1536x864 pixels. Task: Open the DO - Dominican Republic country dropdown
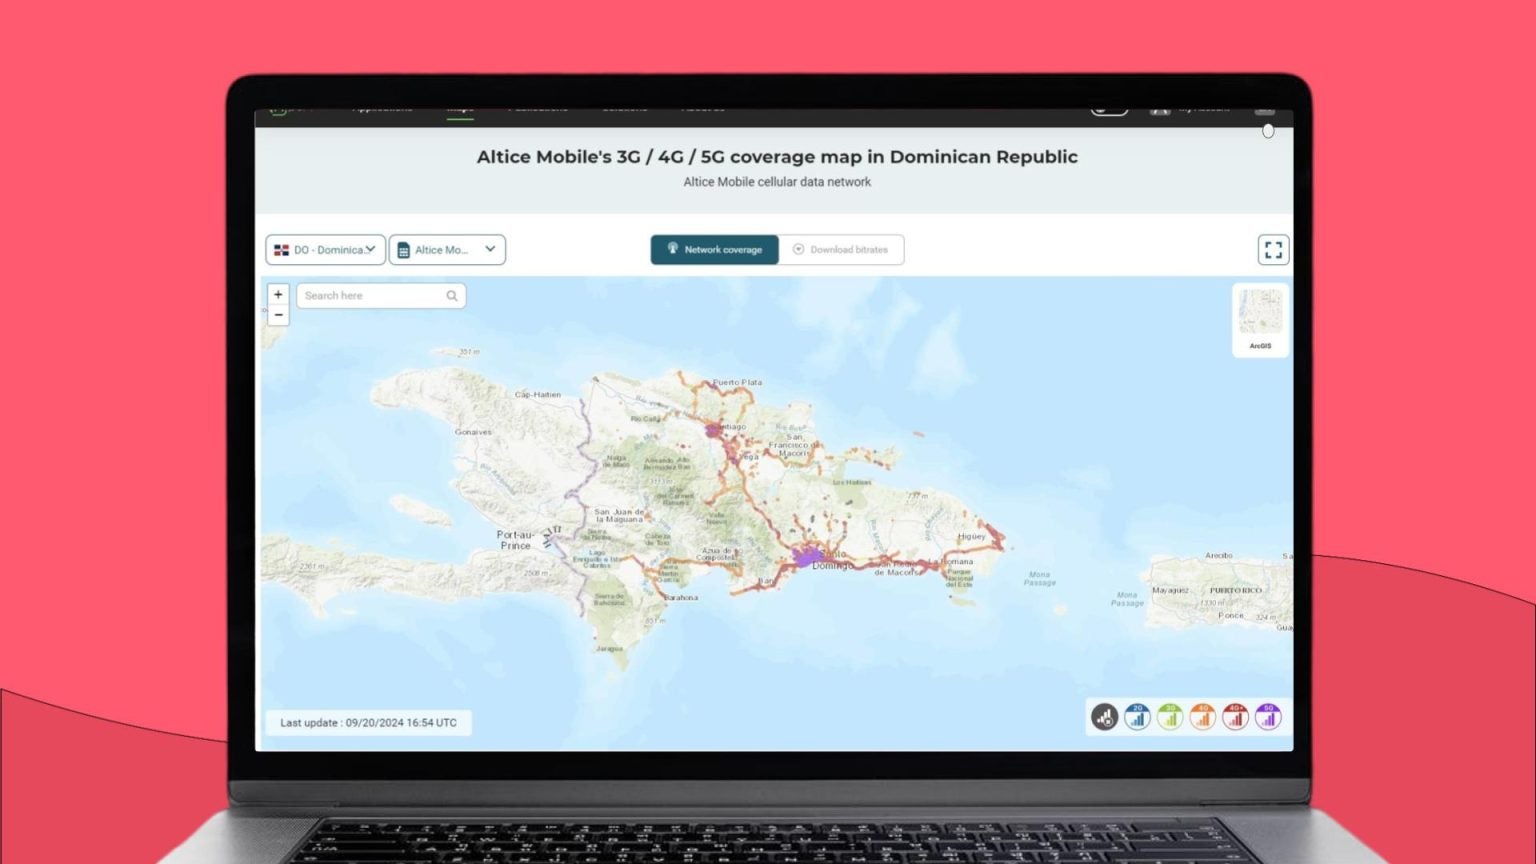coord(325,249)
